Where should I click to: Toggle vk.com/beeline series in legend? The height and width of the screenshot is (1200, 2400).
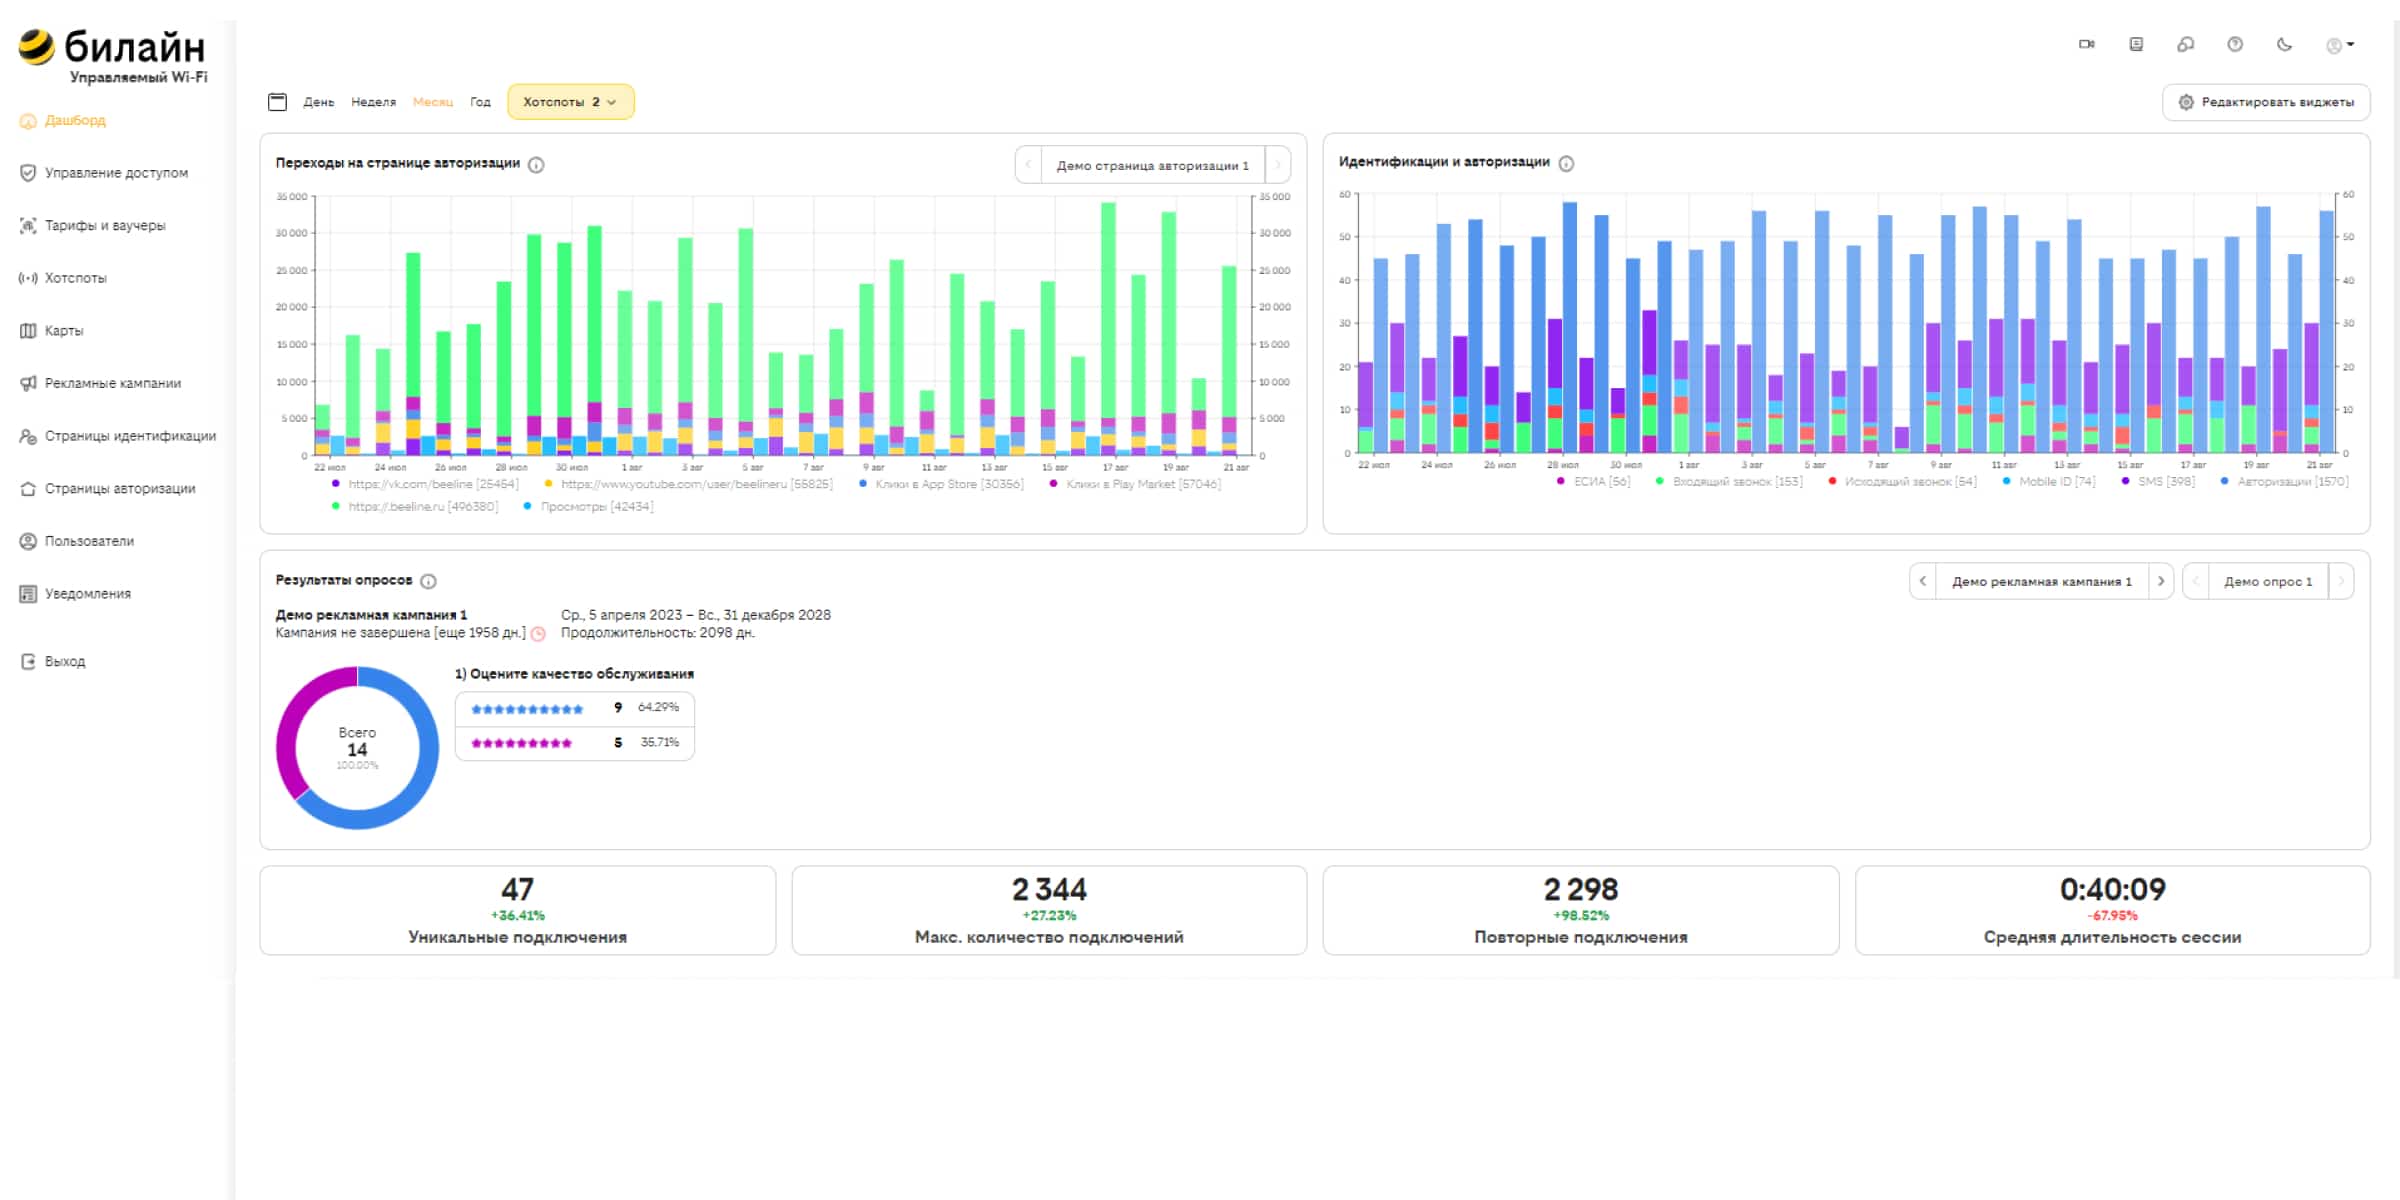[425, 484]
